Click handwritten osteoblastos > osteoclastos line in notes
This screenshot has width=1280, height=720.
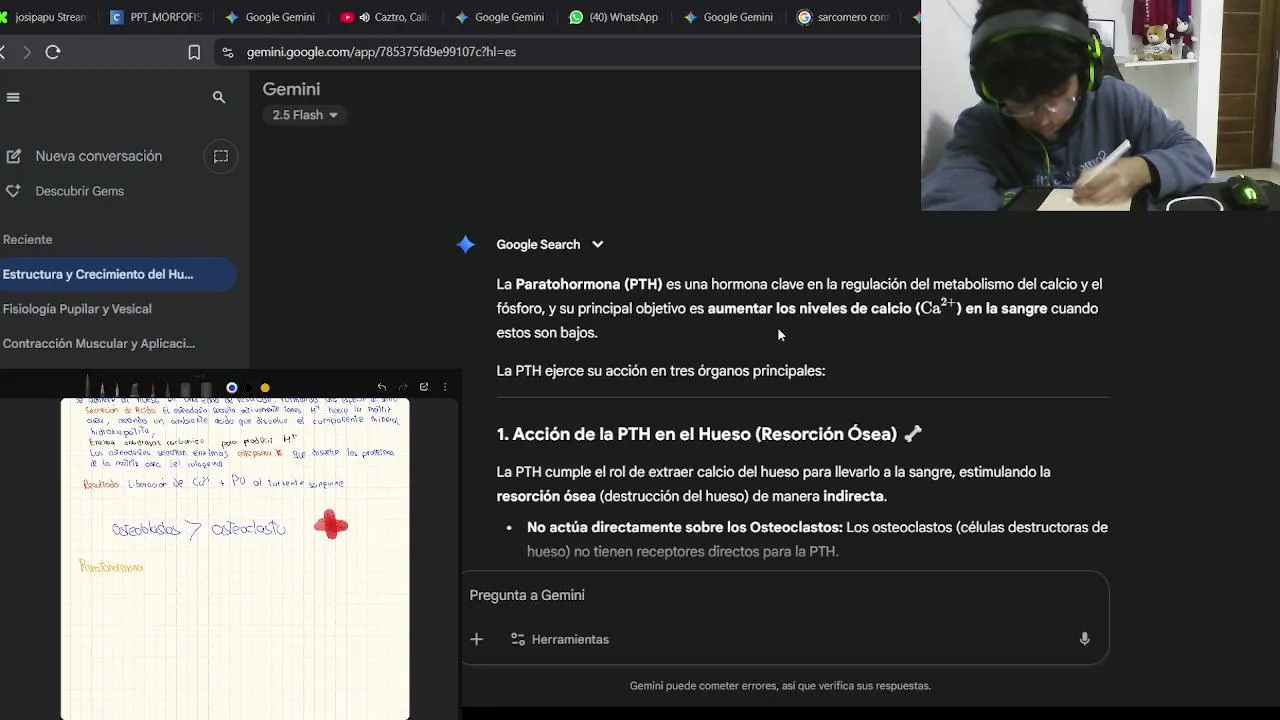click(x=199, y=529)
